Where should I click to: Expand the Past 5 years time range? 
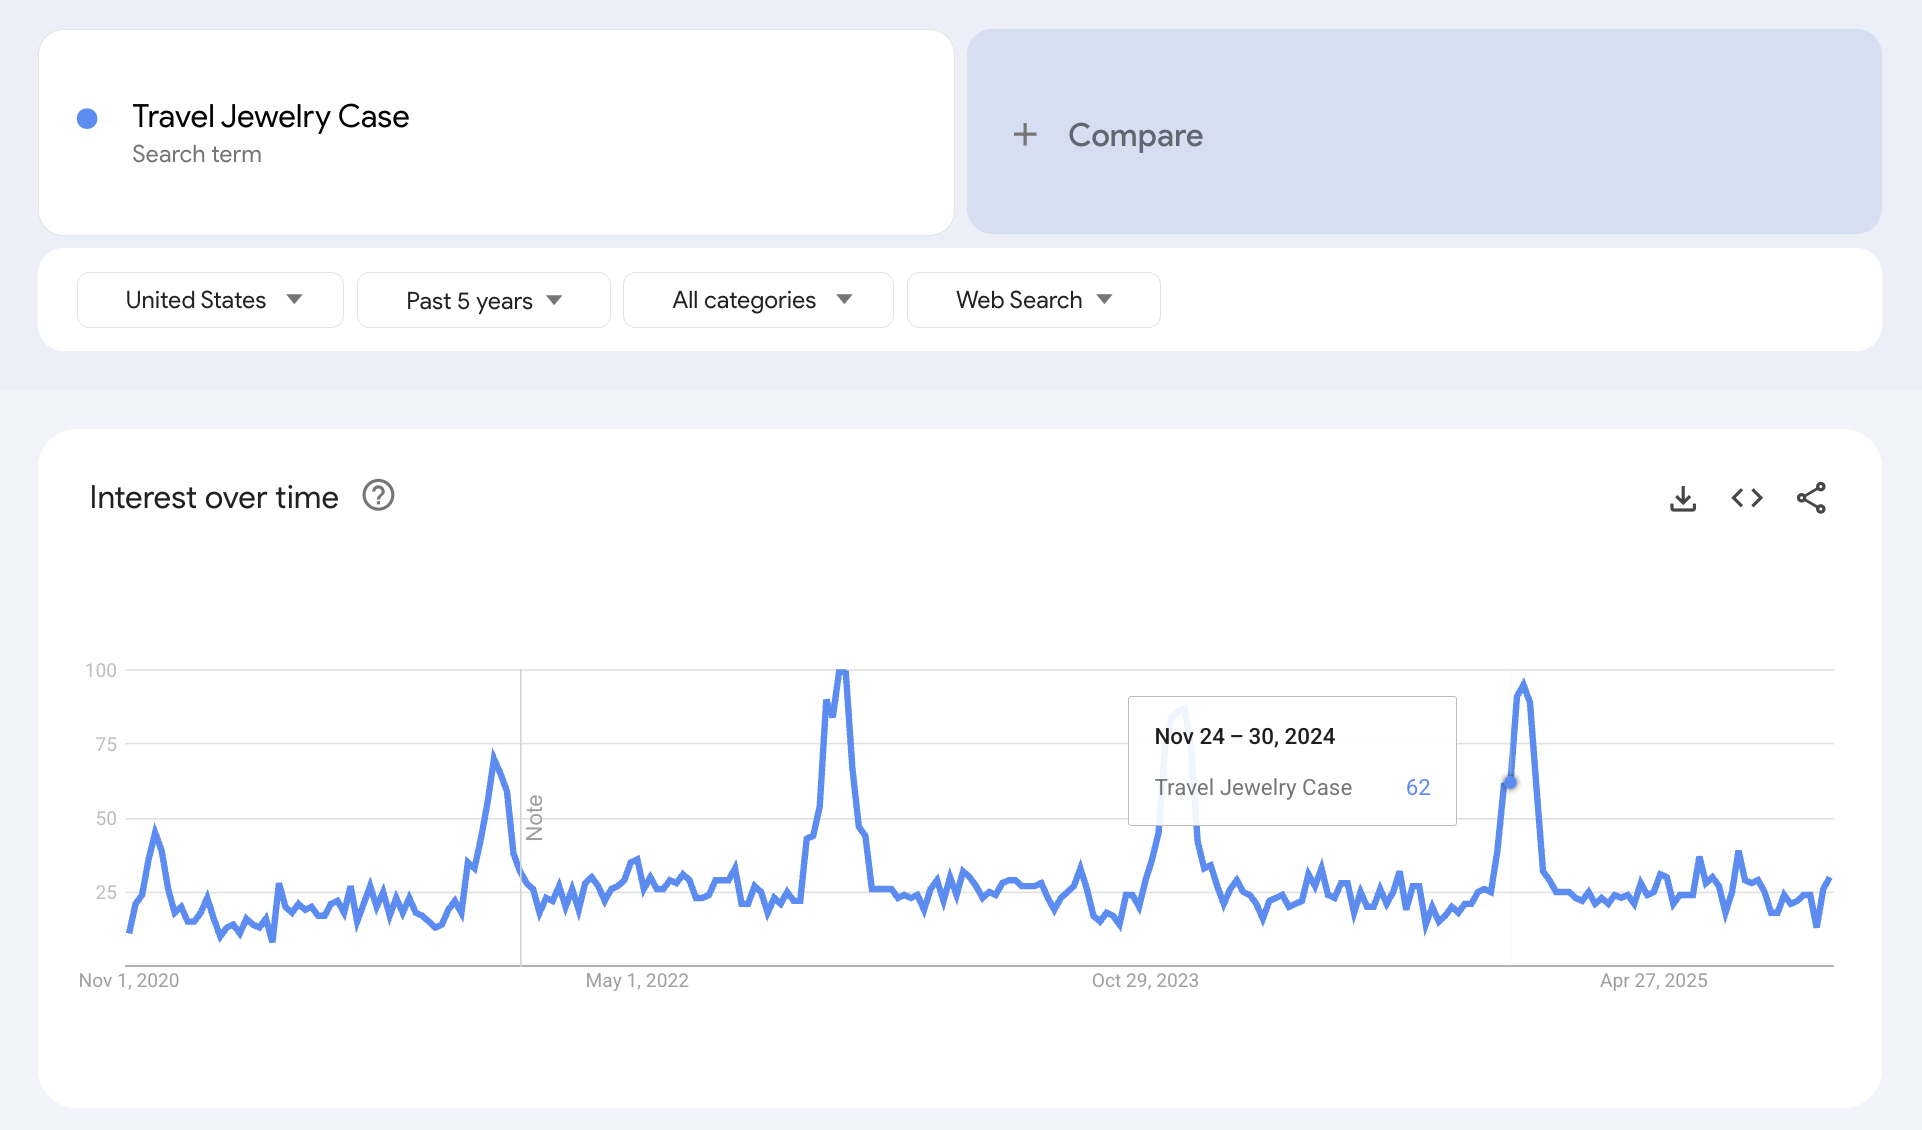tap(483, 300)
